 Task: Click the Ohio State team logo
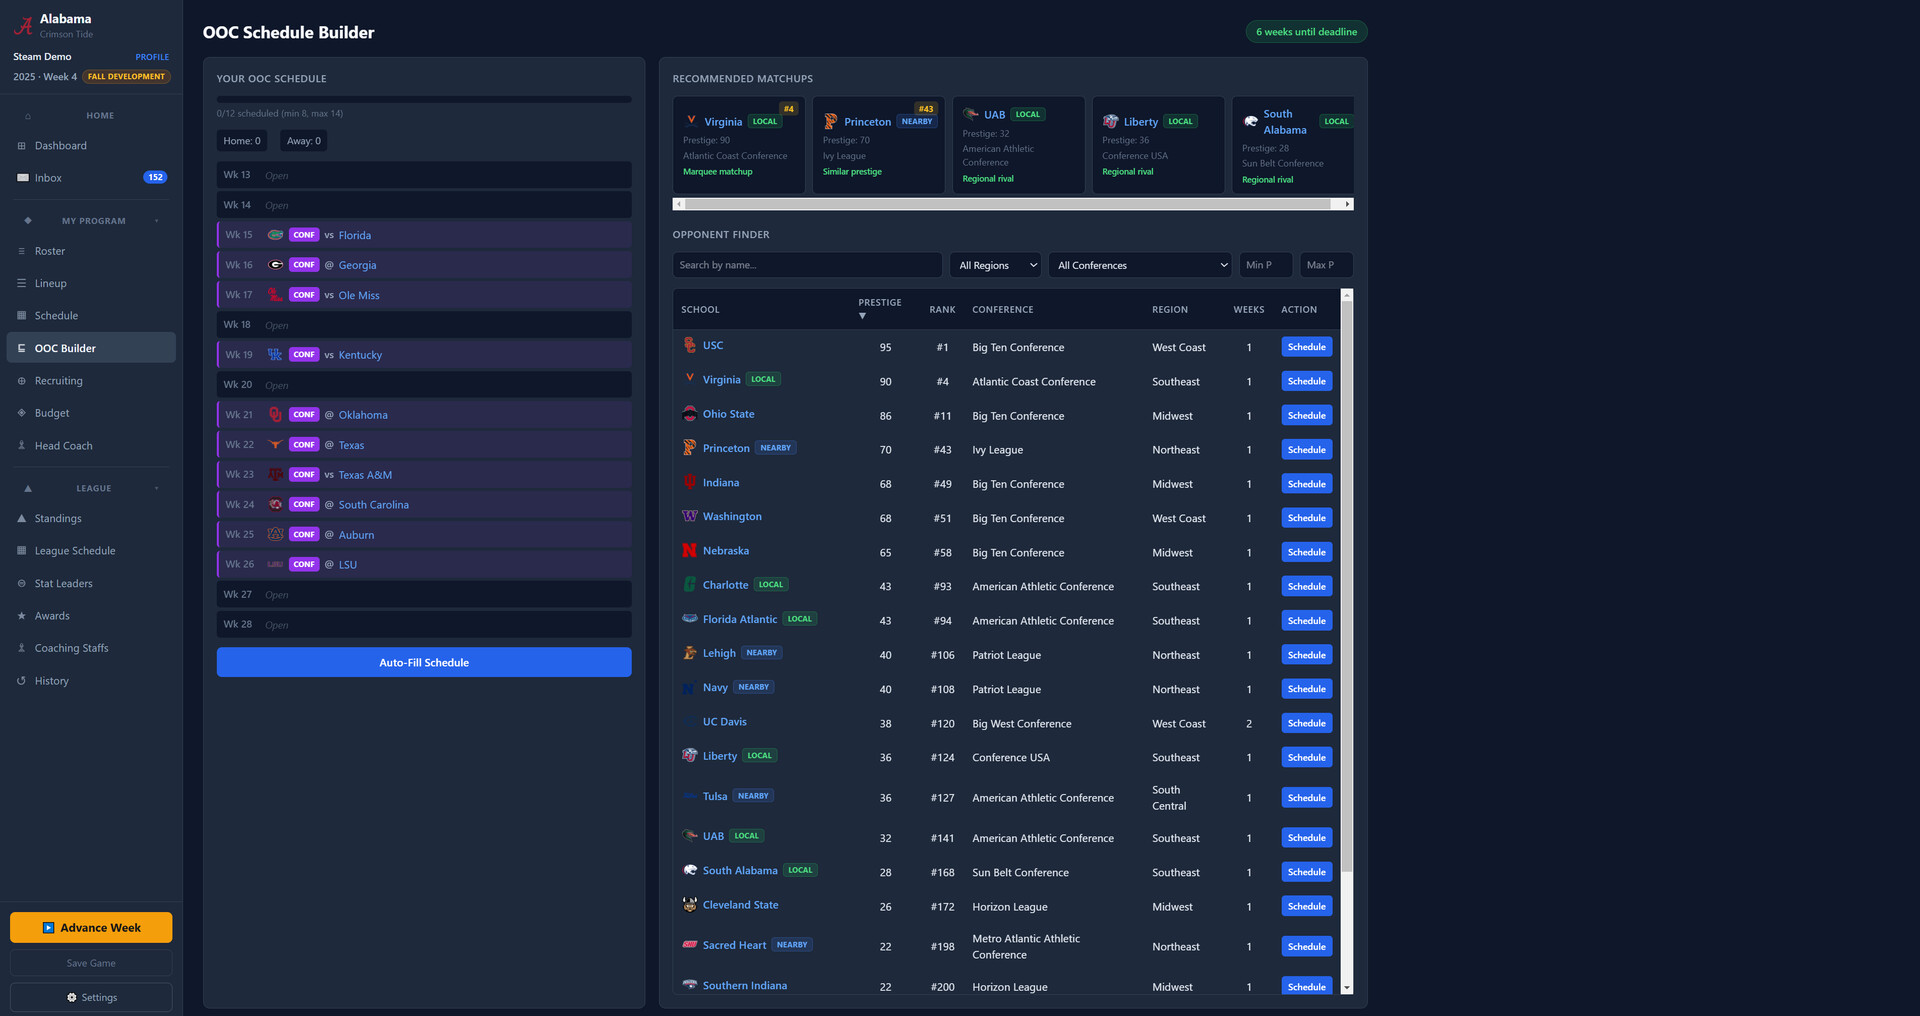click(689, 414)
